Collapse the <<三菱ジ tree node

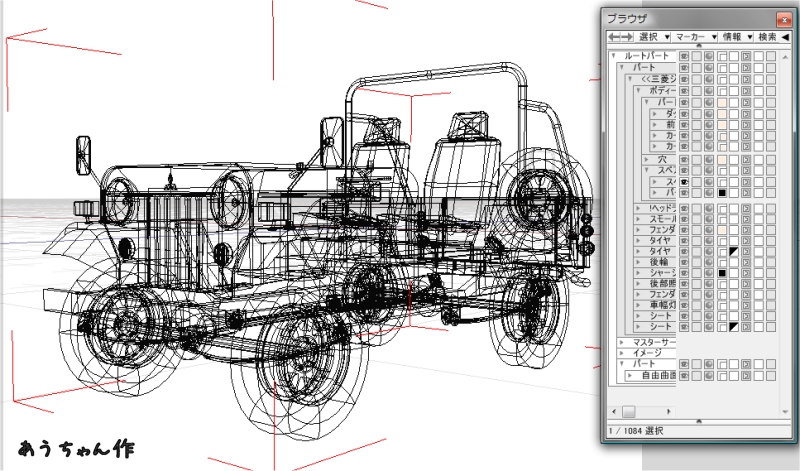coord(631,79)
